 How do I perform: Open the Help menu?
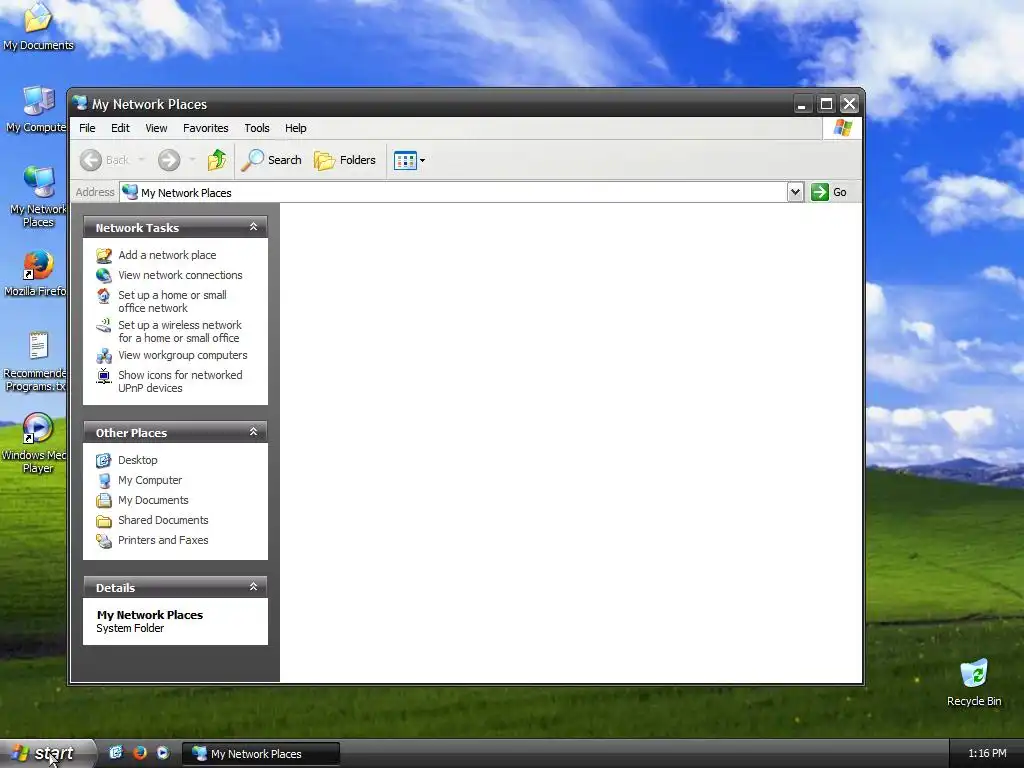coord(295,128)
